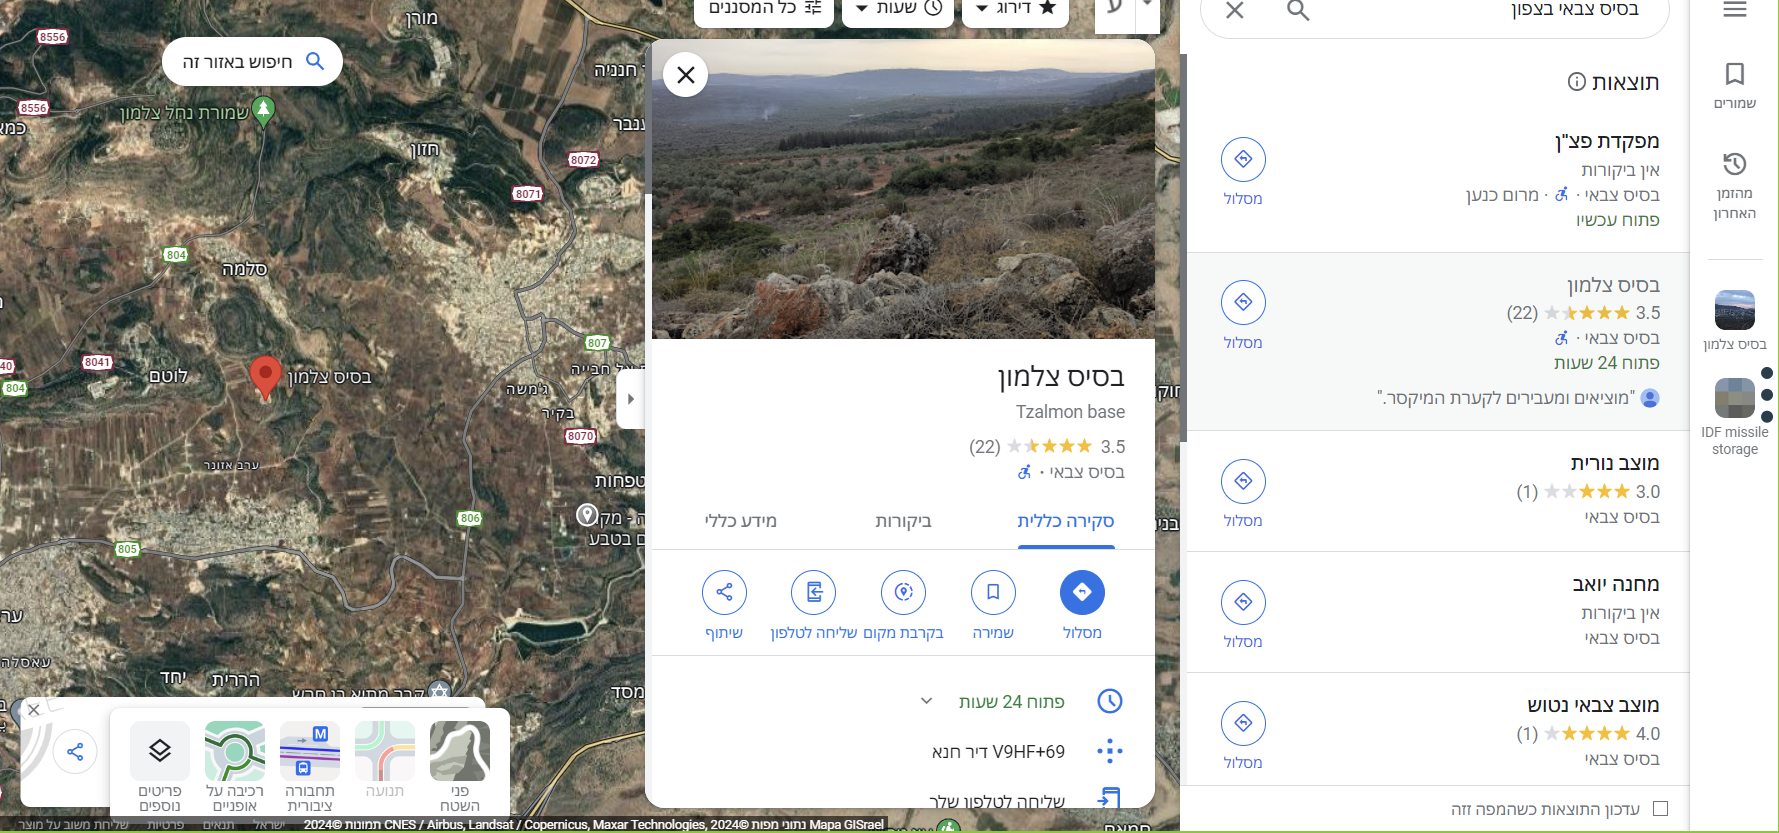This screenshot has width=1779, height=833.
Task: Expand the opening hours פתוח 24 שעות chevron
Action: (x=926, y=701)
